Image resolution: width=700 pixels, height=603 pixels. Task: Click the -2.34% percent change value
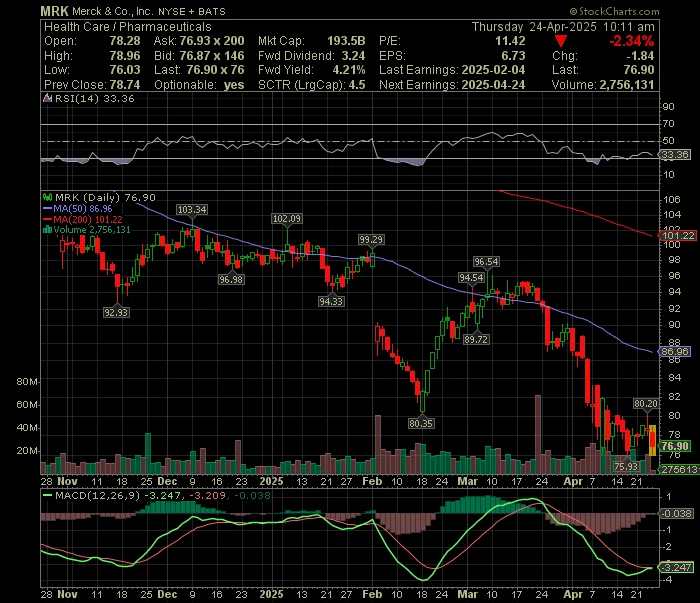click(632, 41)
